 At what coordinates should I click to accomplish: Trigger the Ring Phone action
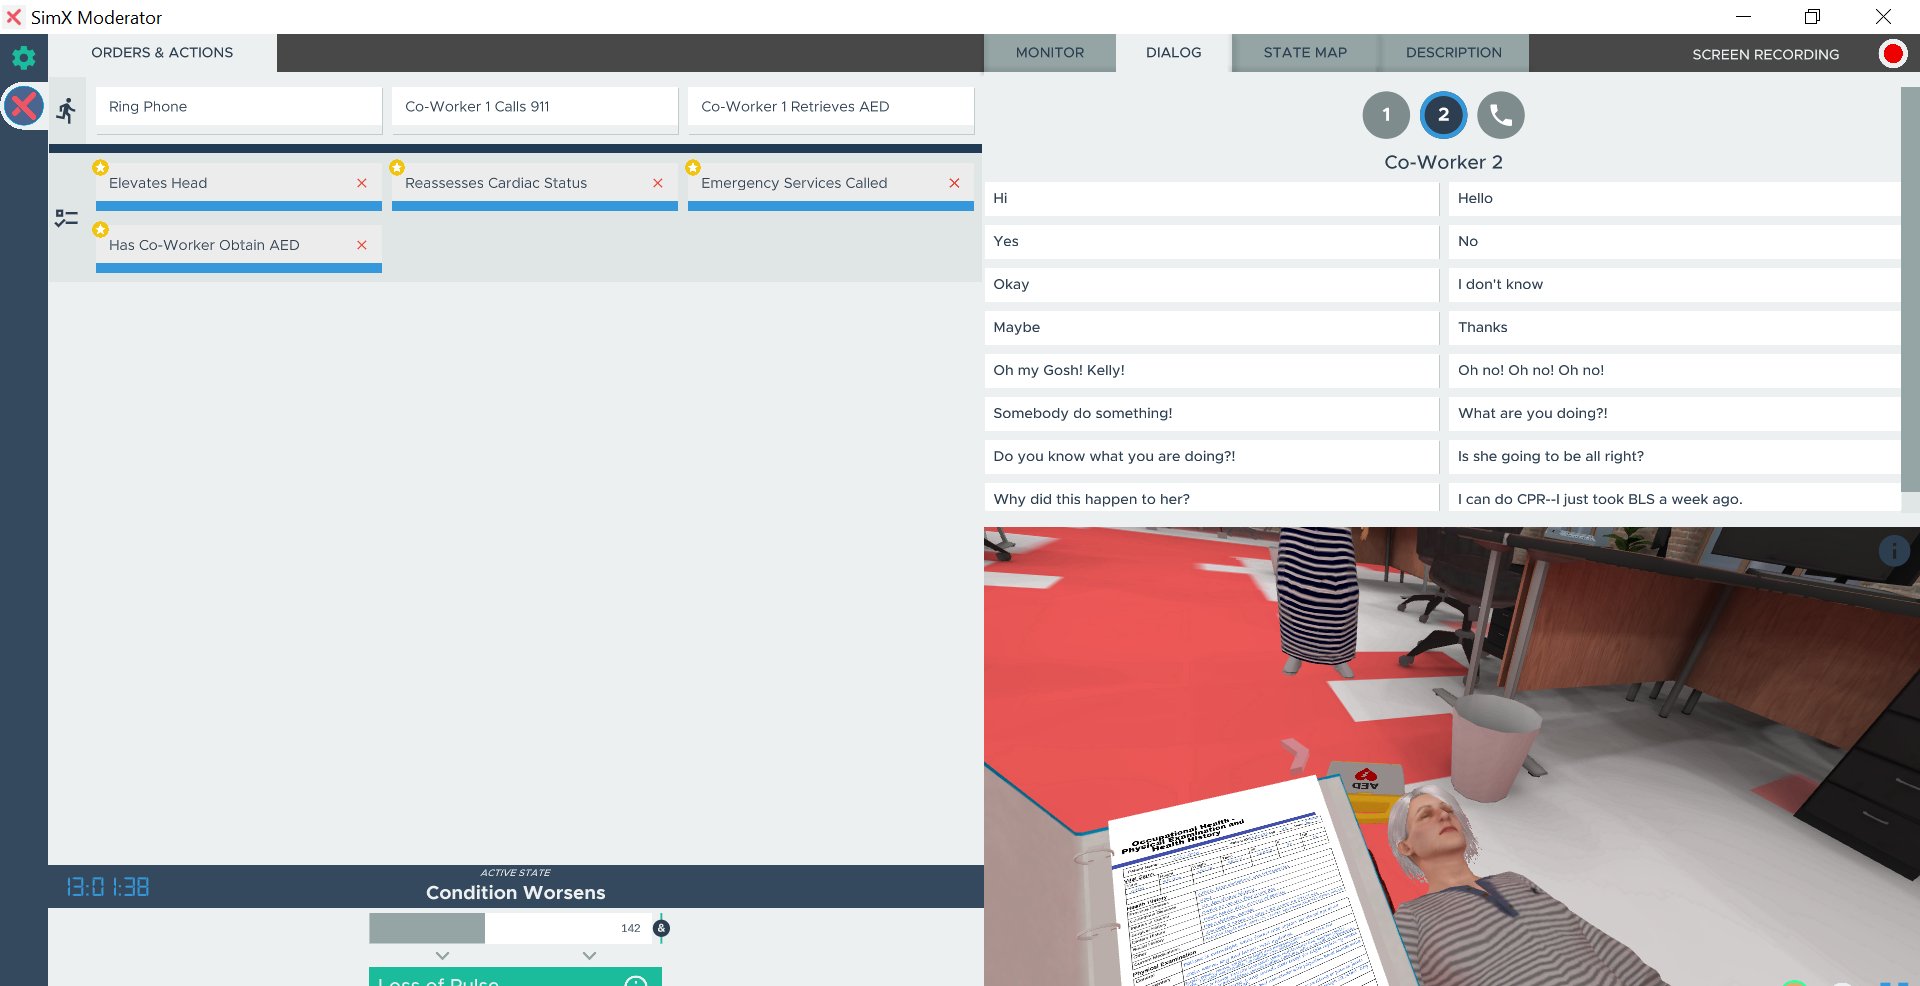(238, 107)
